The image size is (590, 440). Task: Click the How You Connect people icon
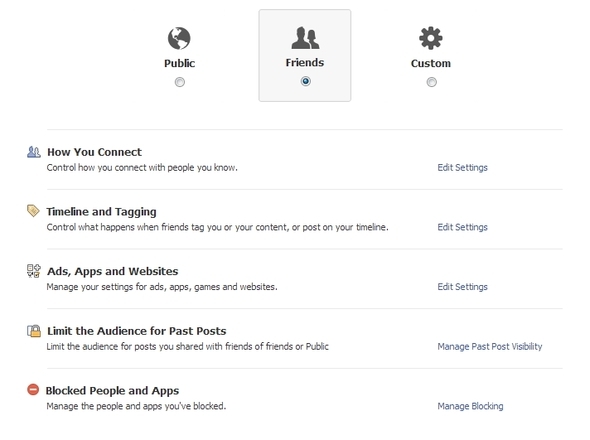[34, 152]
